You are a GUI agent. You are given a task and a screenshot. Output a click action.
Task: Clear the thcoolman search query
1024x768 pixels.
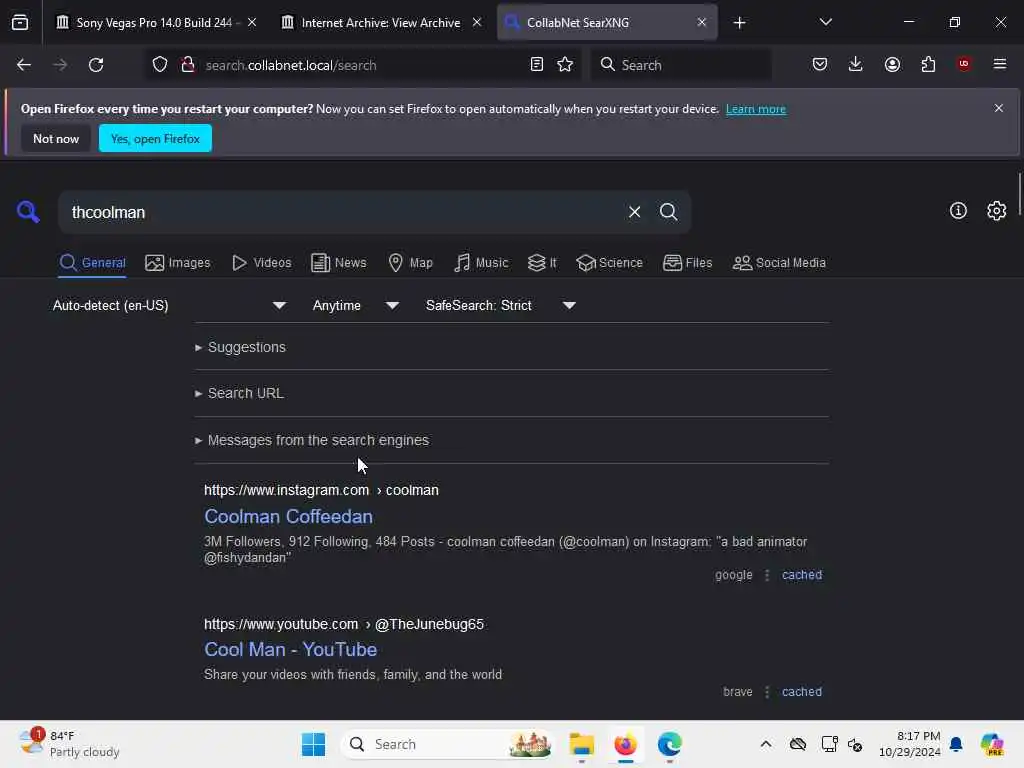pos(635,212)
